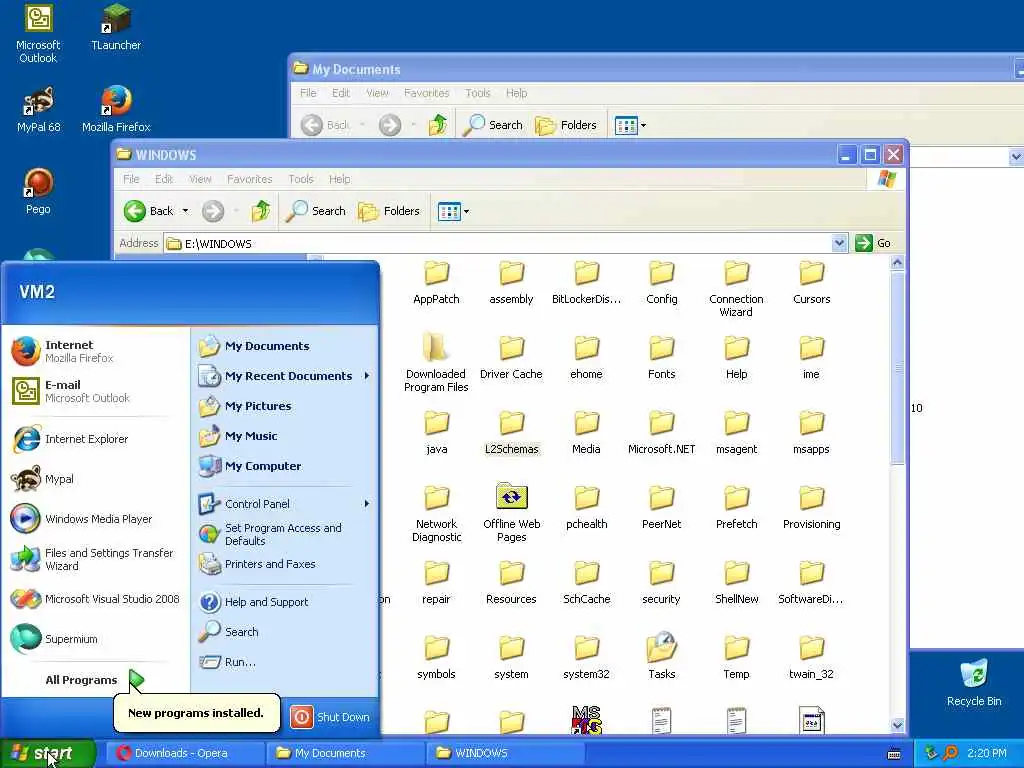Select the MyPal 68 desktop icon

coord(38,110)
